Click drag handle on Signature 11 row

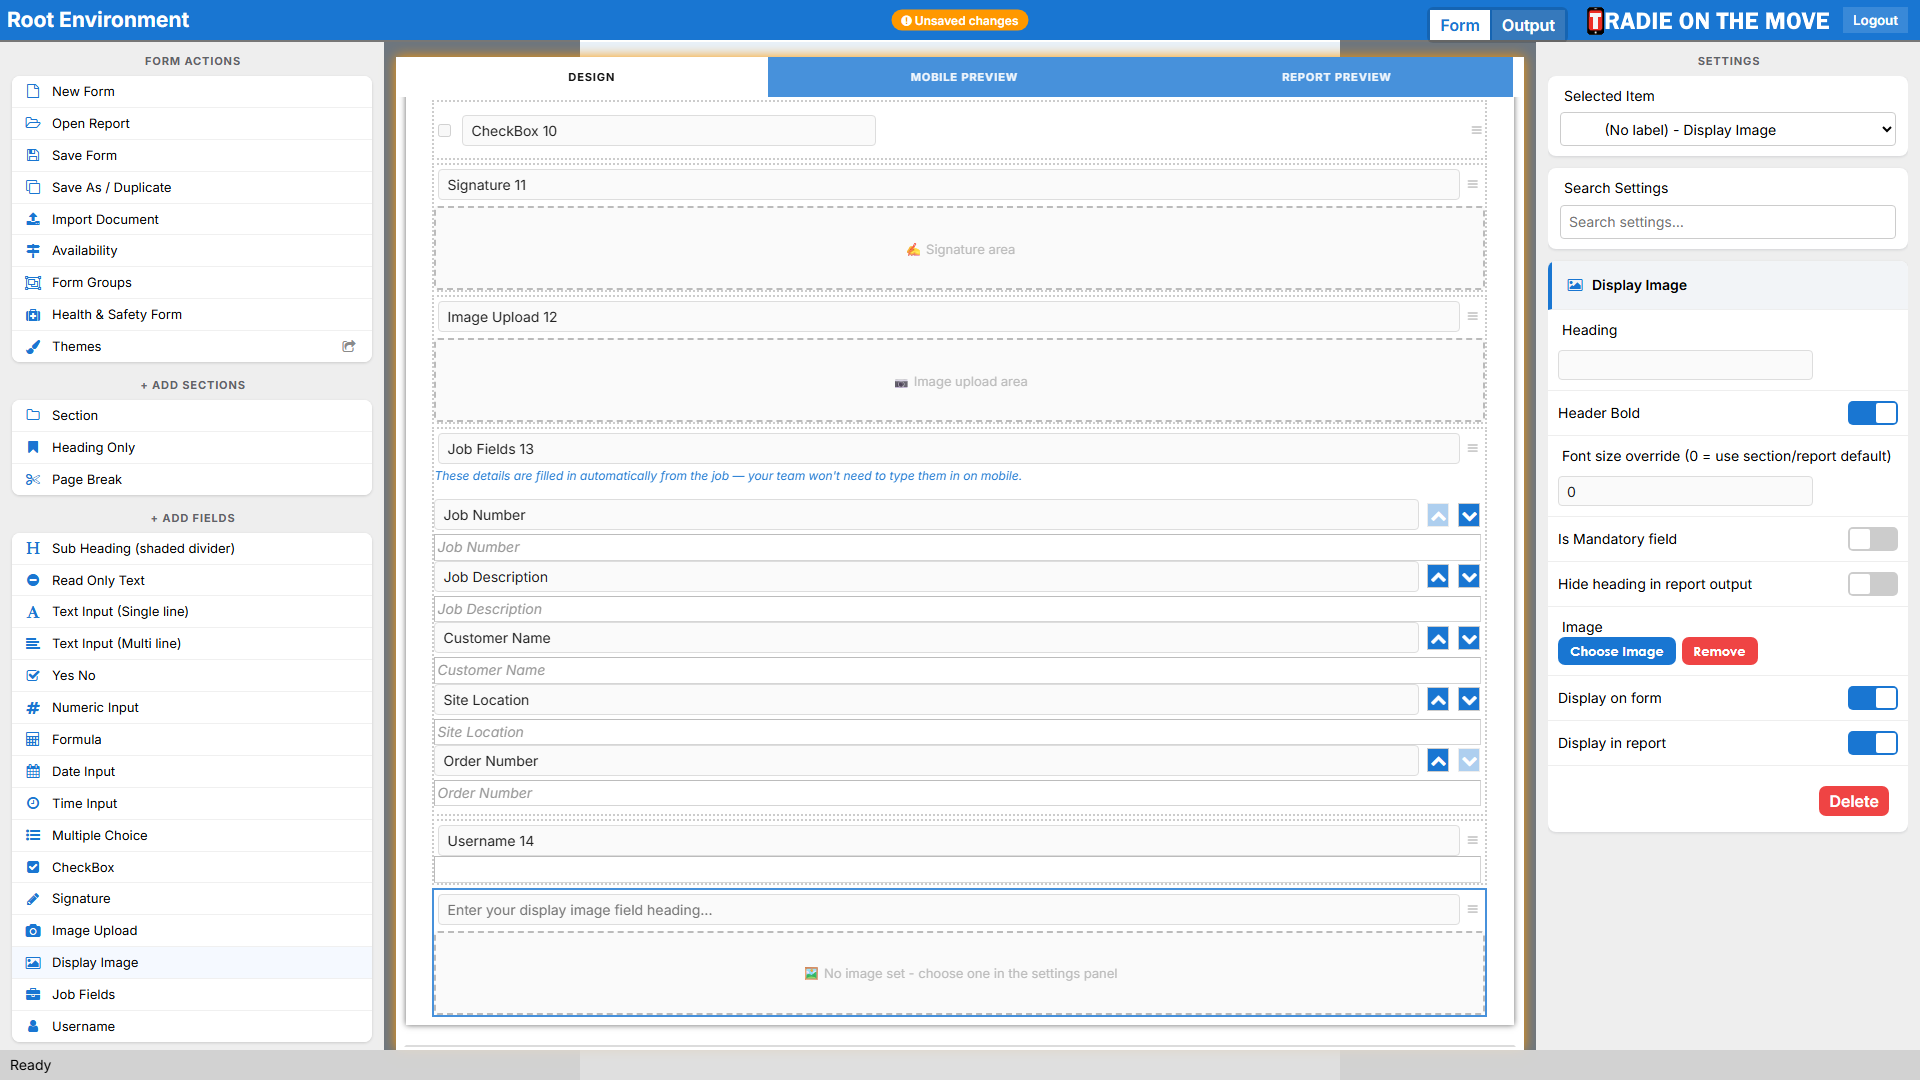pyautogui.click(x=1472, y=184)
